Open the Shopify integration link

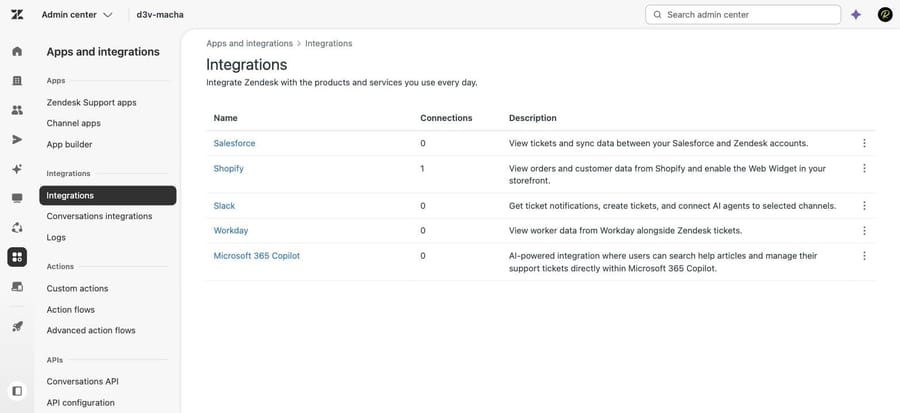click(228, 169)
